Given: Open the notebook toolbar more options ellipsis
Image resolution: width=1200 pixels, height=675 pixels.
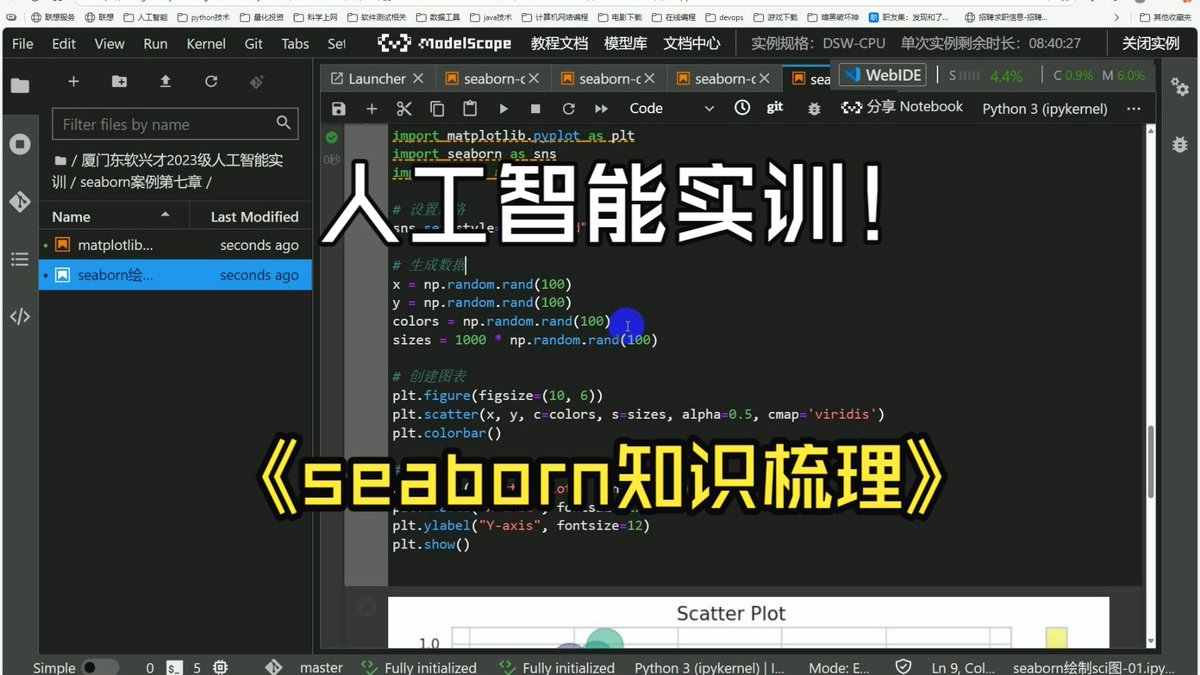Looking at the screenshot, I should click(1133, 108).
